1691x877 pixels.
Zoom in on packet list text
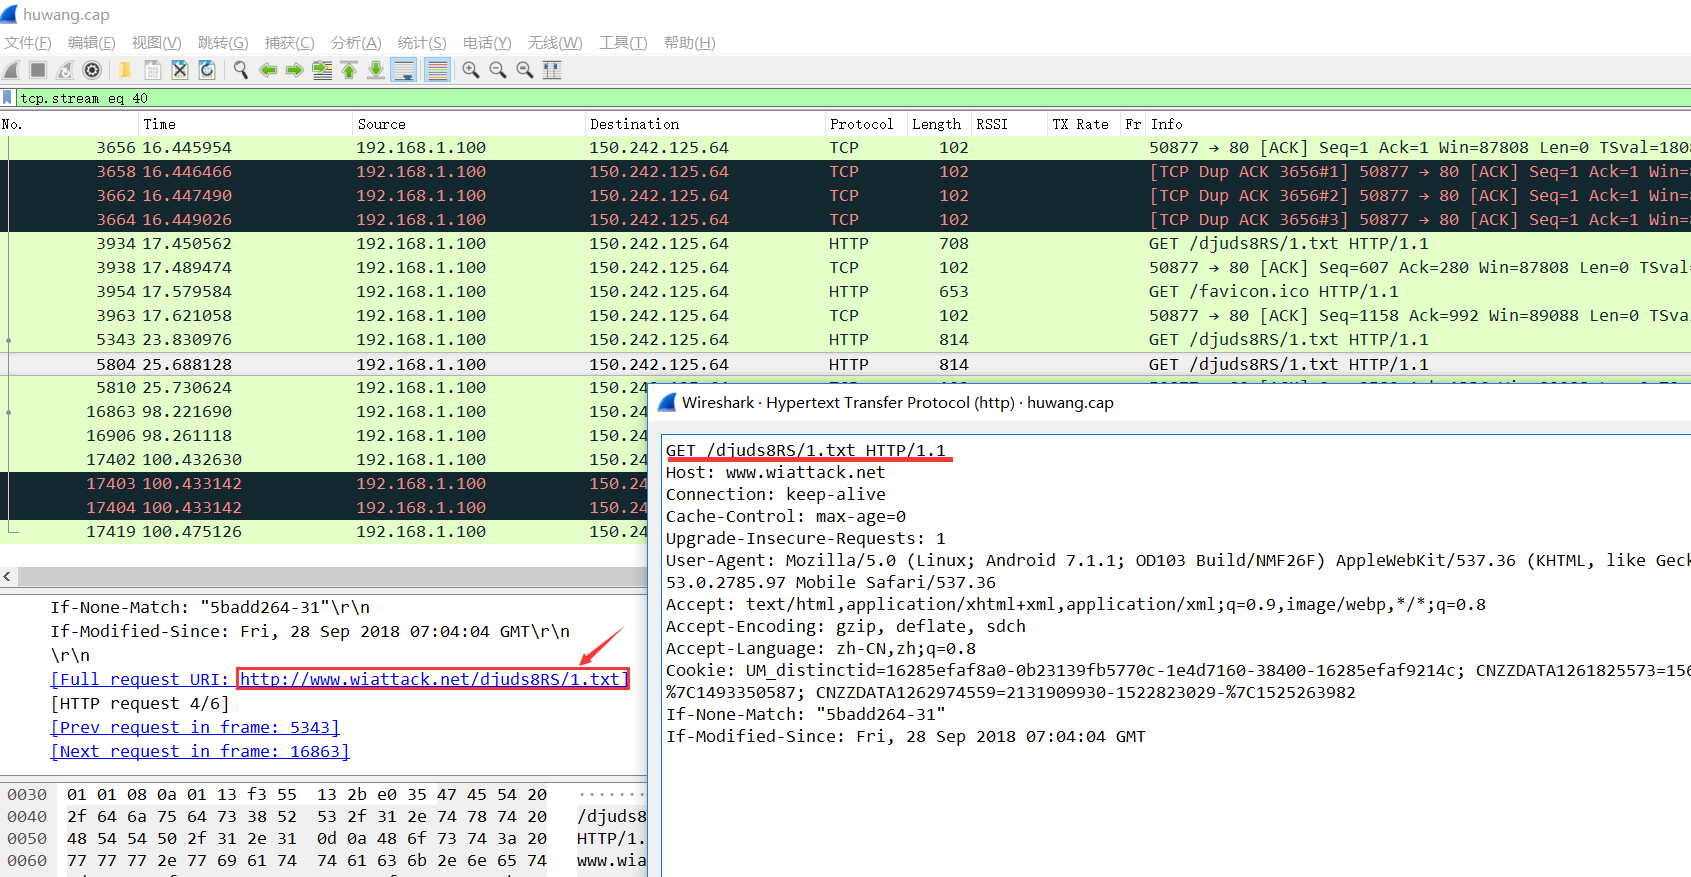click(471, 70)
